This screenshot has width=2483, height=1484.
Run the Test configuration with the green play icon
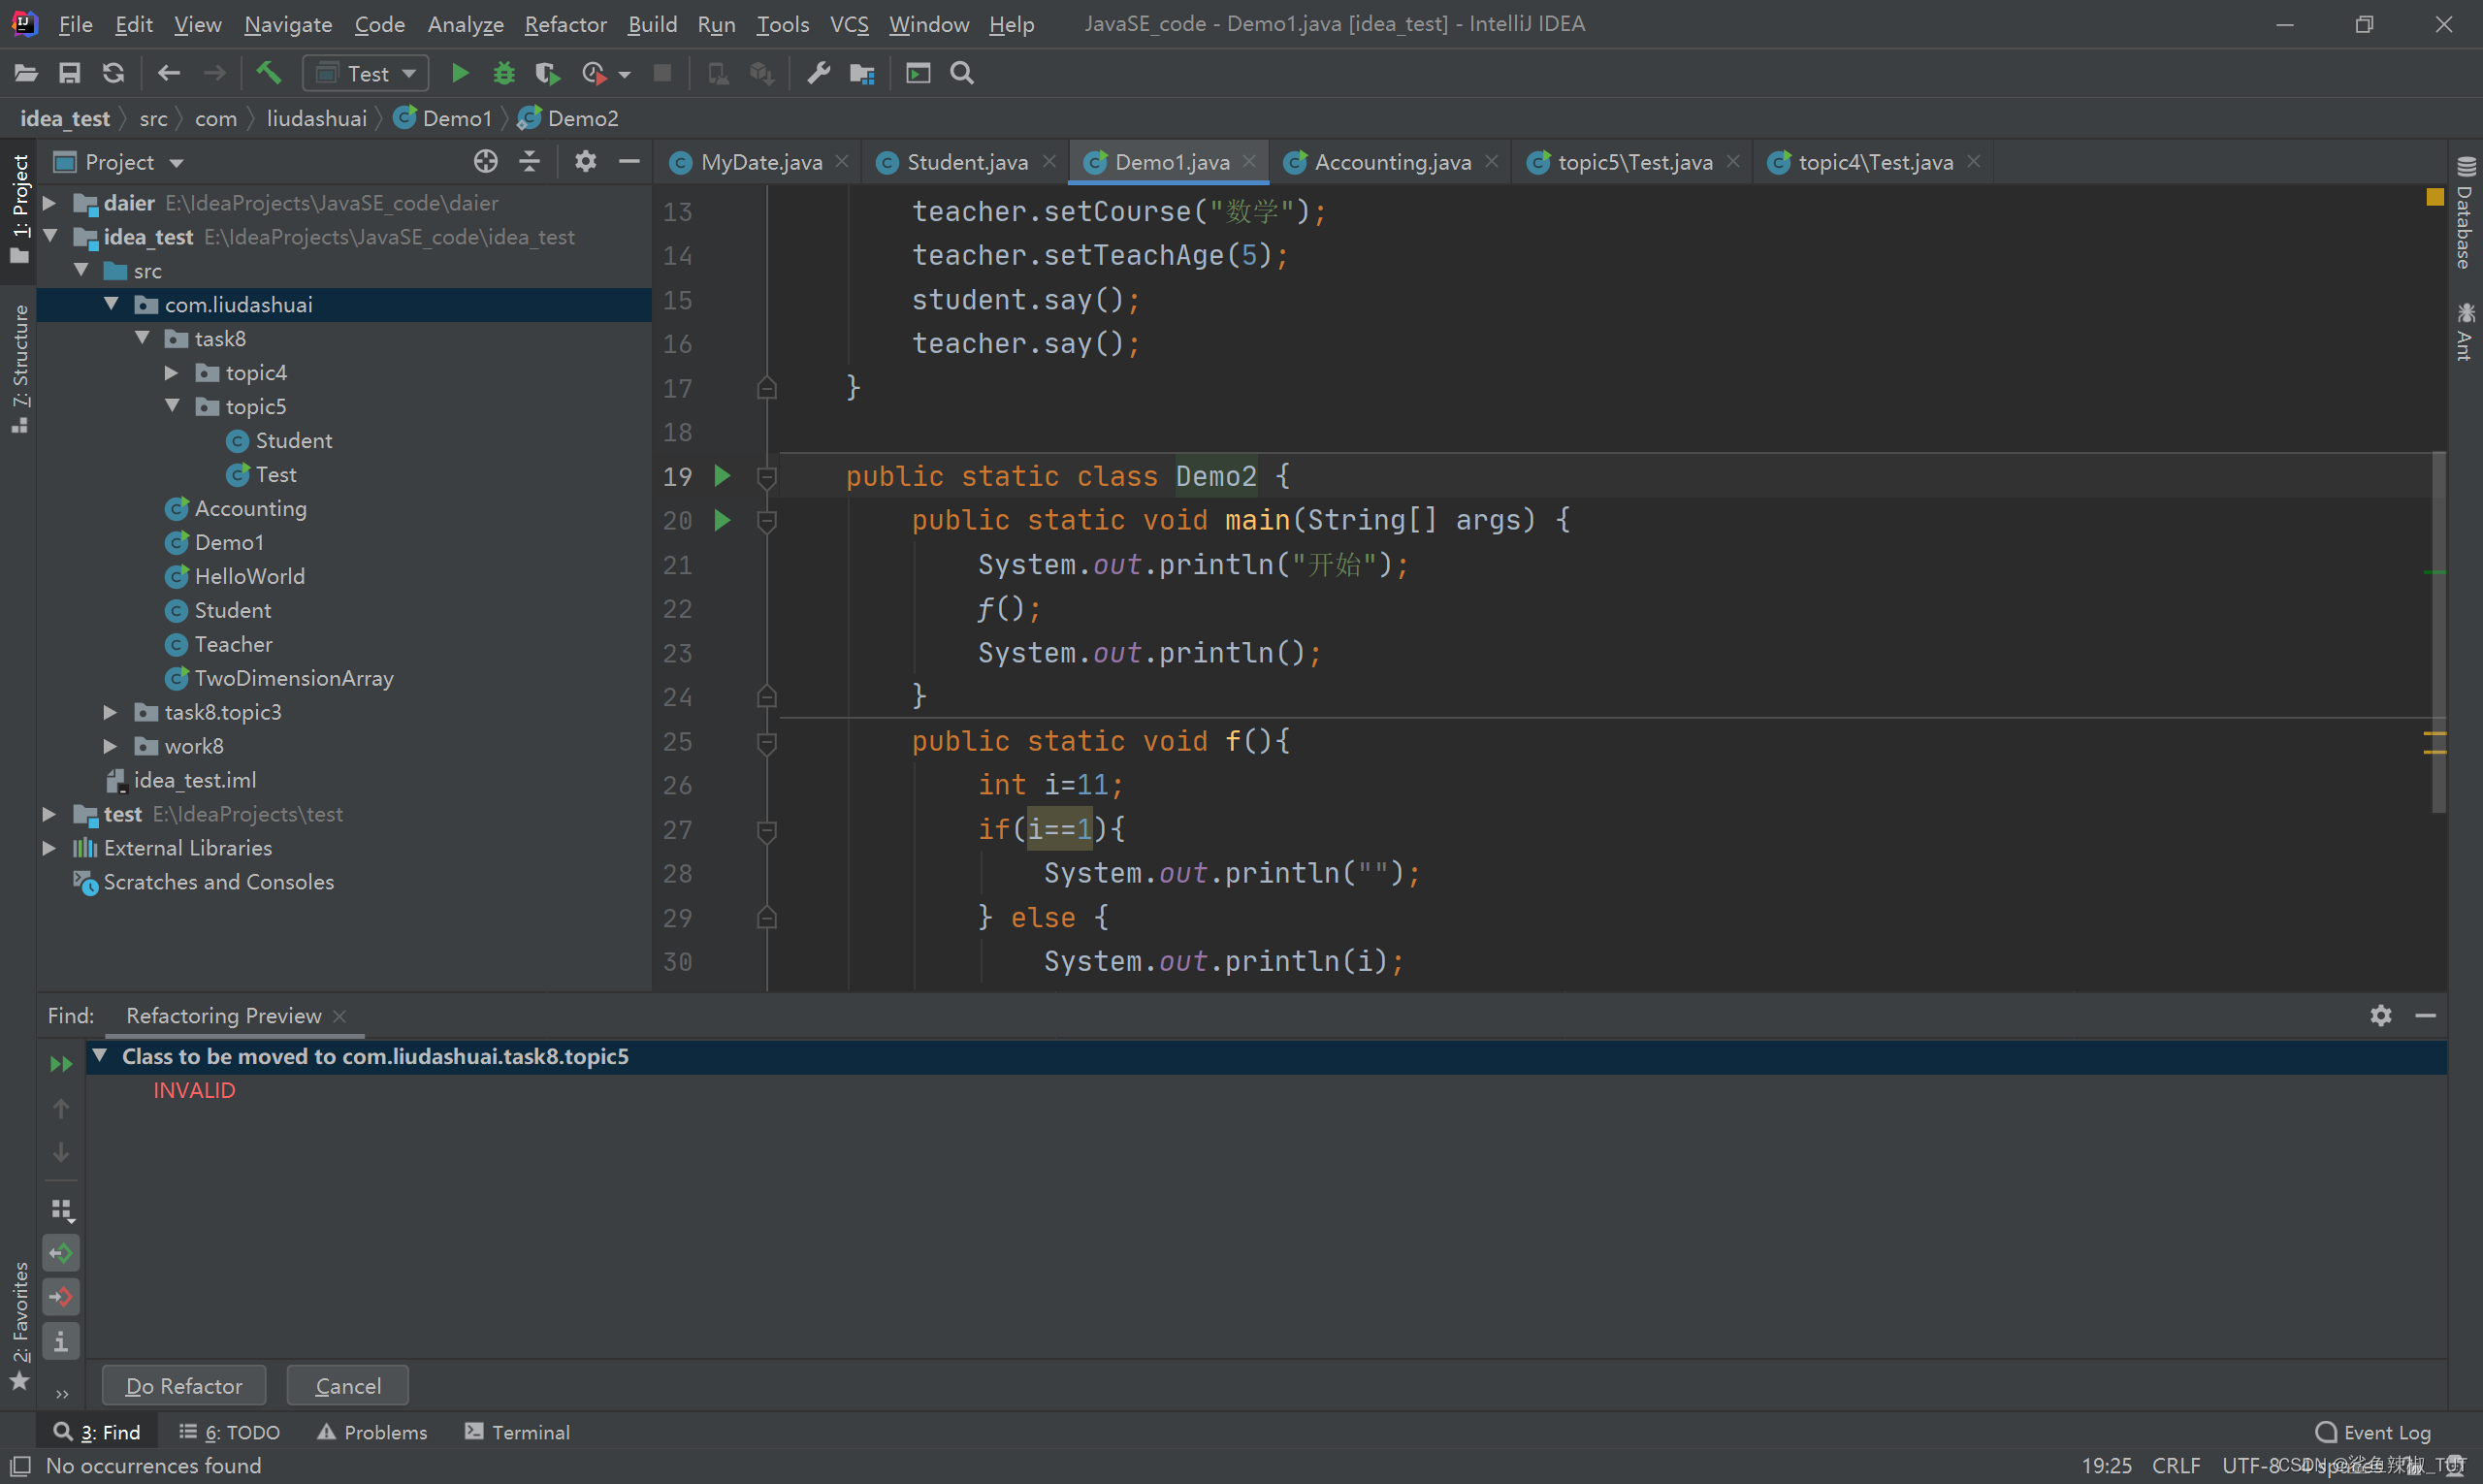coord(460,73)
